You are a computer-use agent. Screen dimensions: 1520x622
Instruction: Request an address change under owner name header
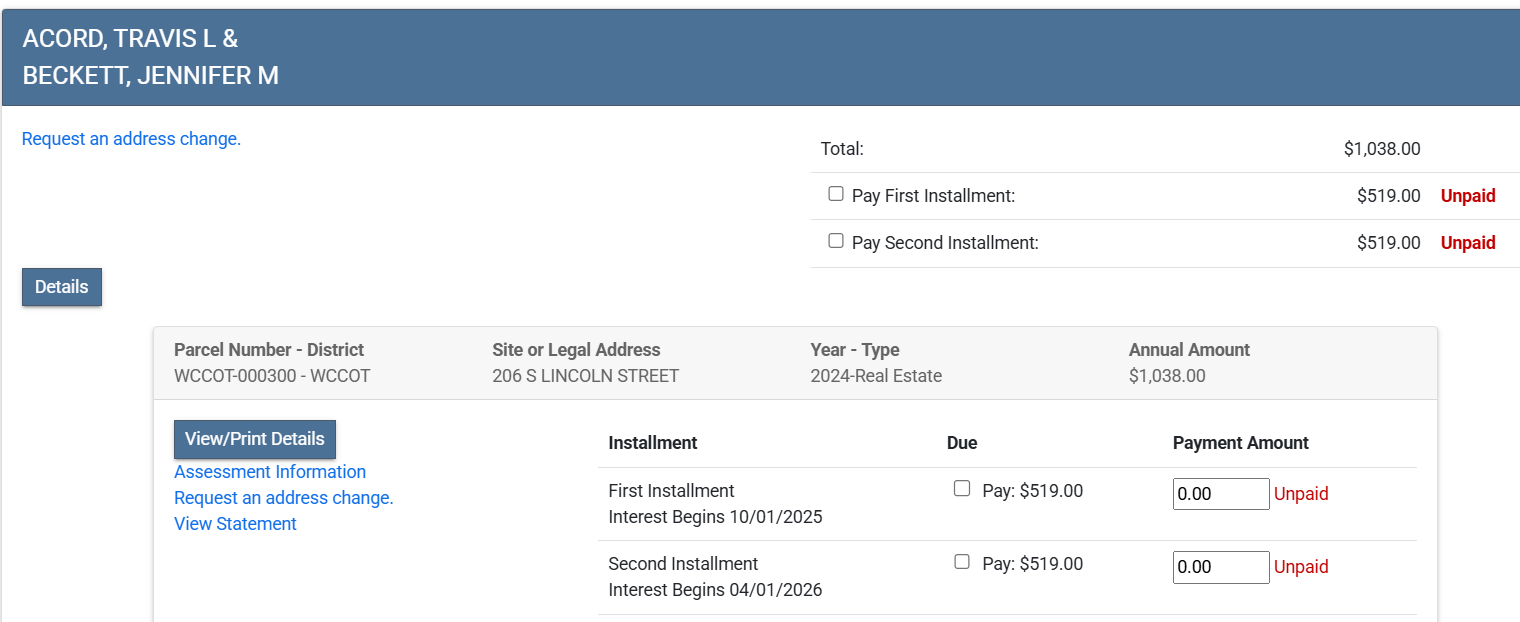(x=131, y=139)
